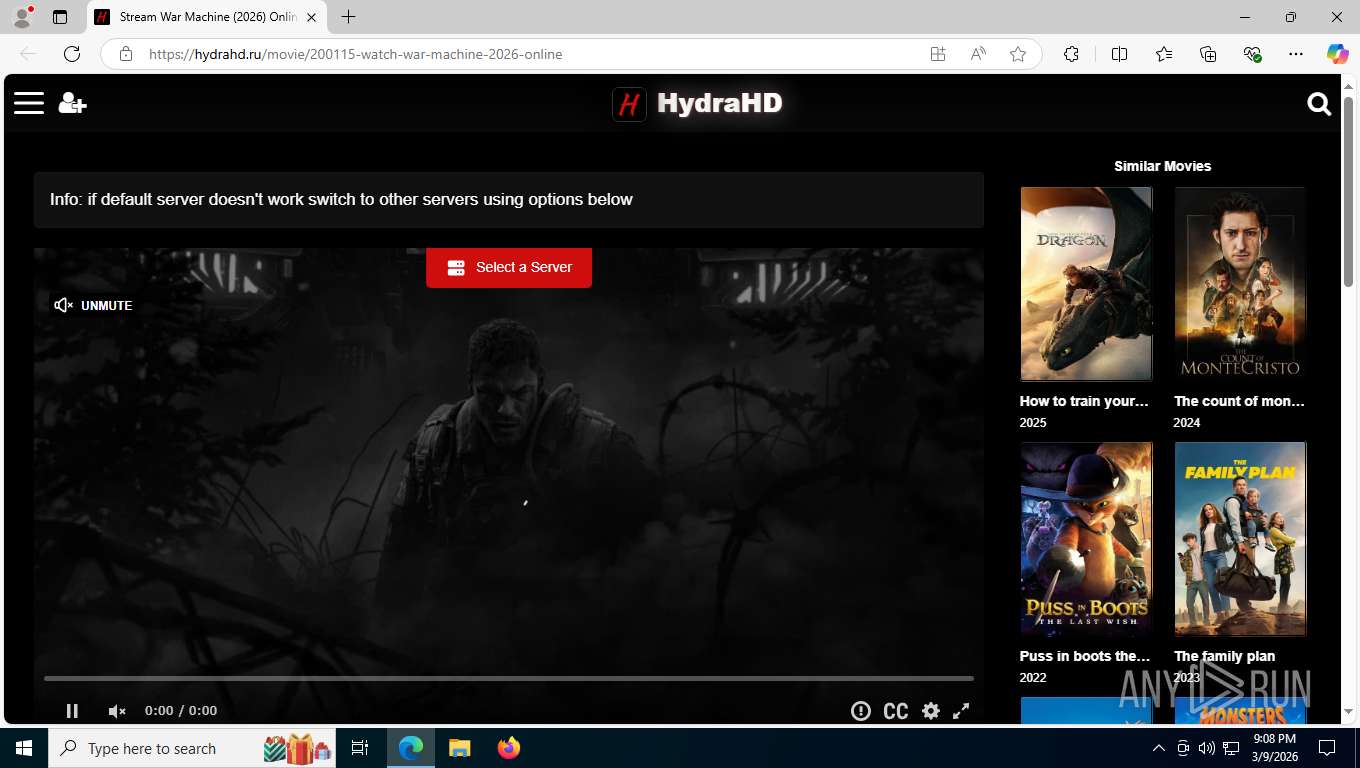1360x768 pixels.
Task: Add page to favorites star icon
Action: [1018, 54]
